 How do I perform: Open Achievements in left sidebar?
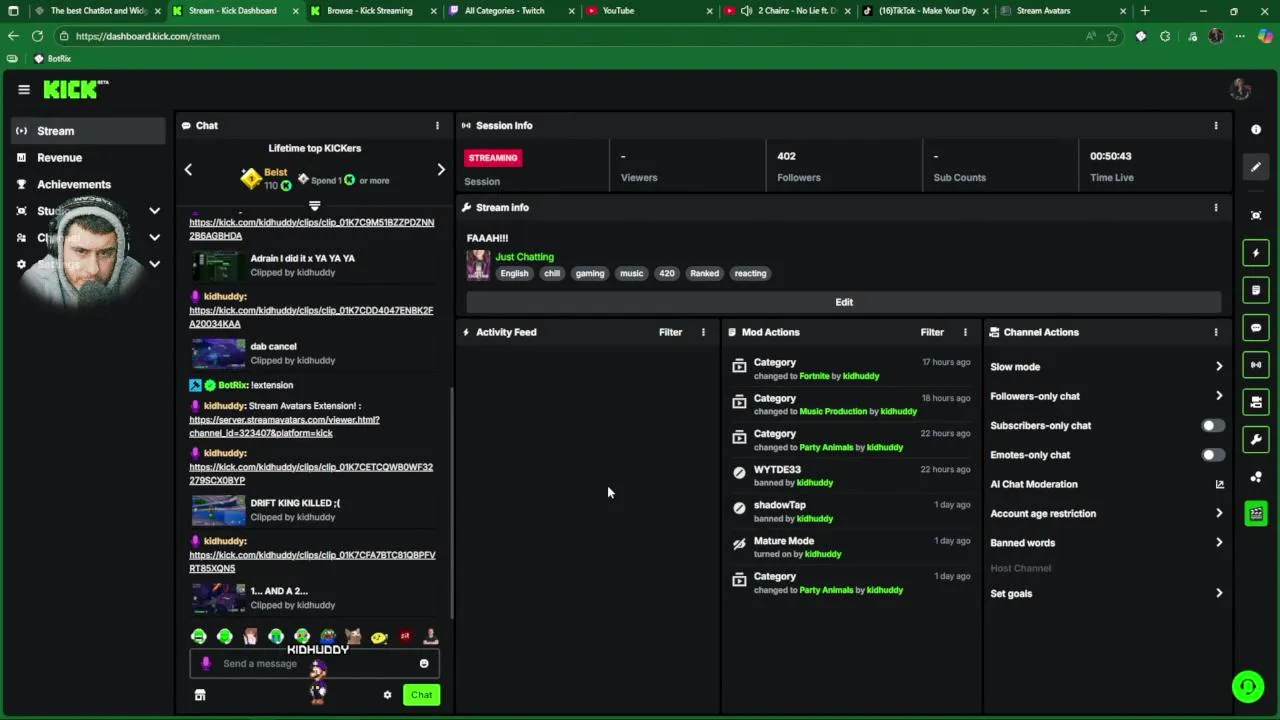(88, 185)
